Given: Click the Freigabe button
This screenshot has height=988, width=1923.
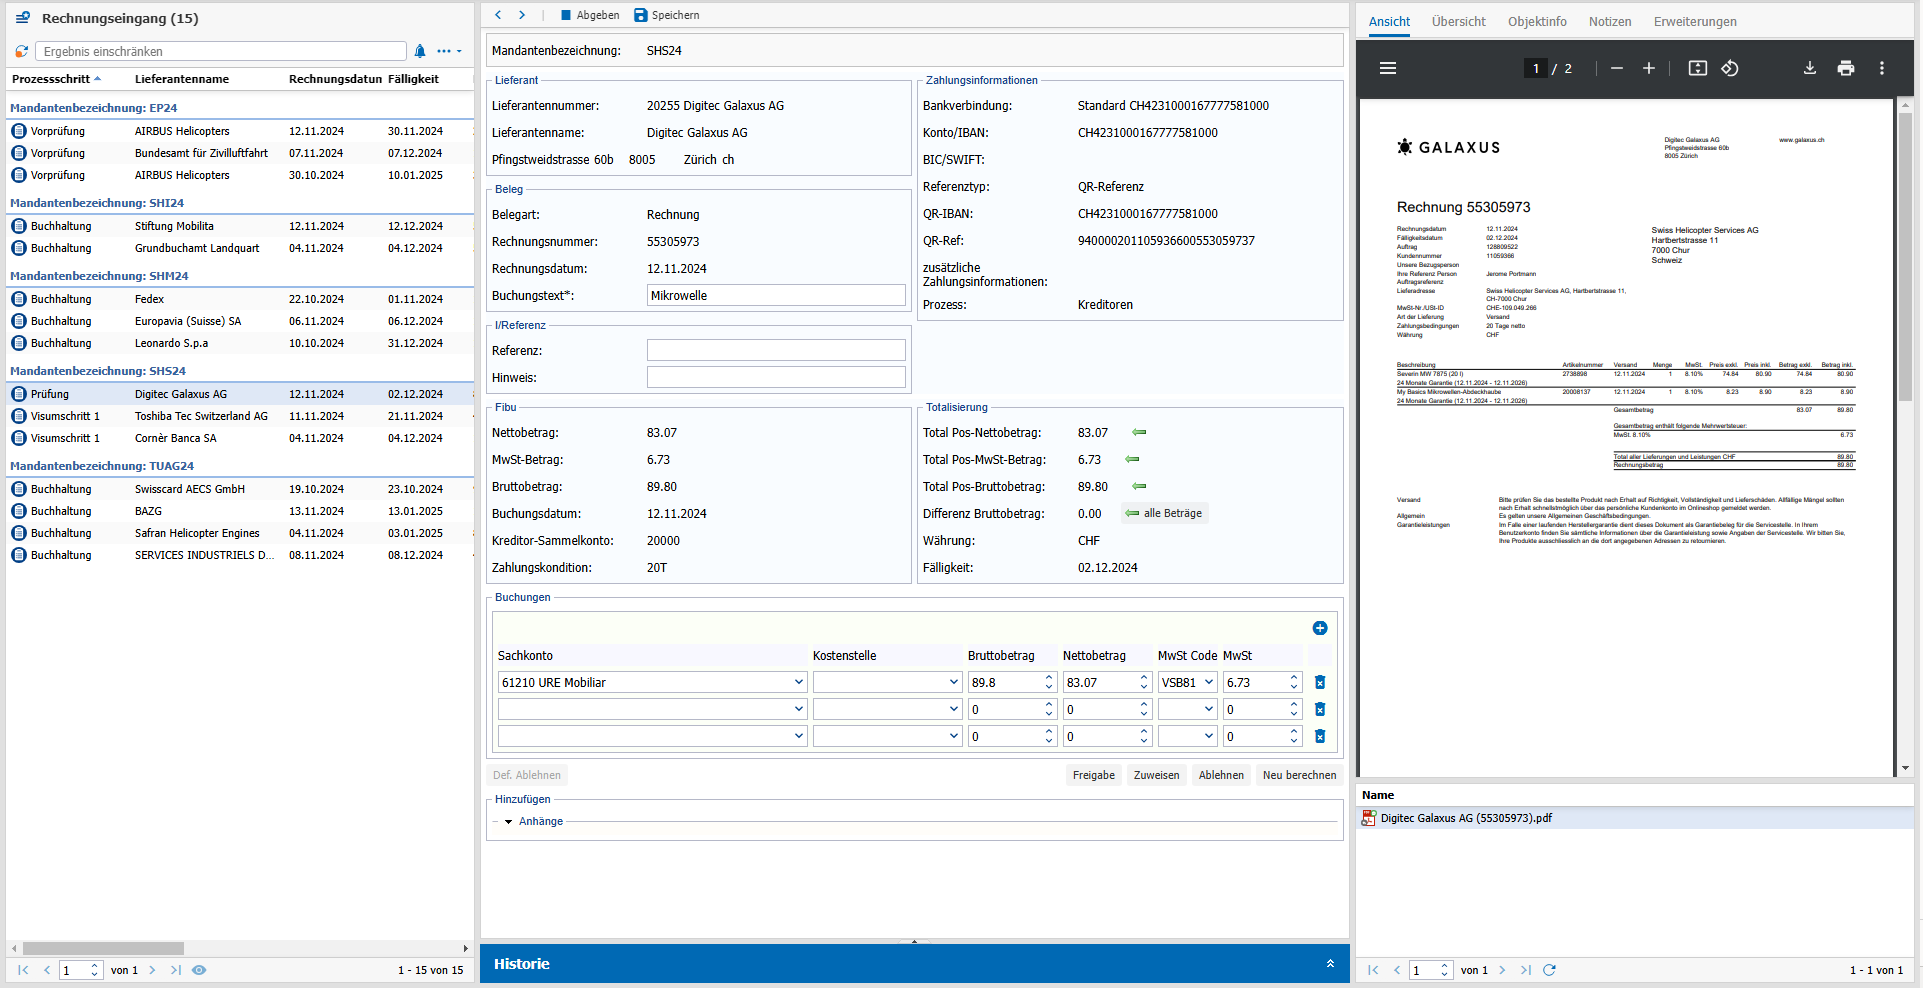Looking at the screenshot, I should click(1094, 775).
